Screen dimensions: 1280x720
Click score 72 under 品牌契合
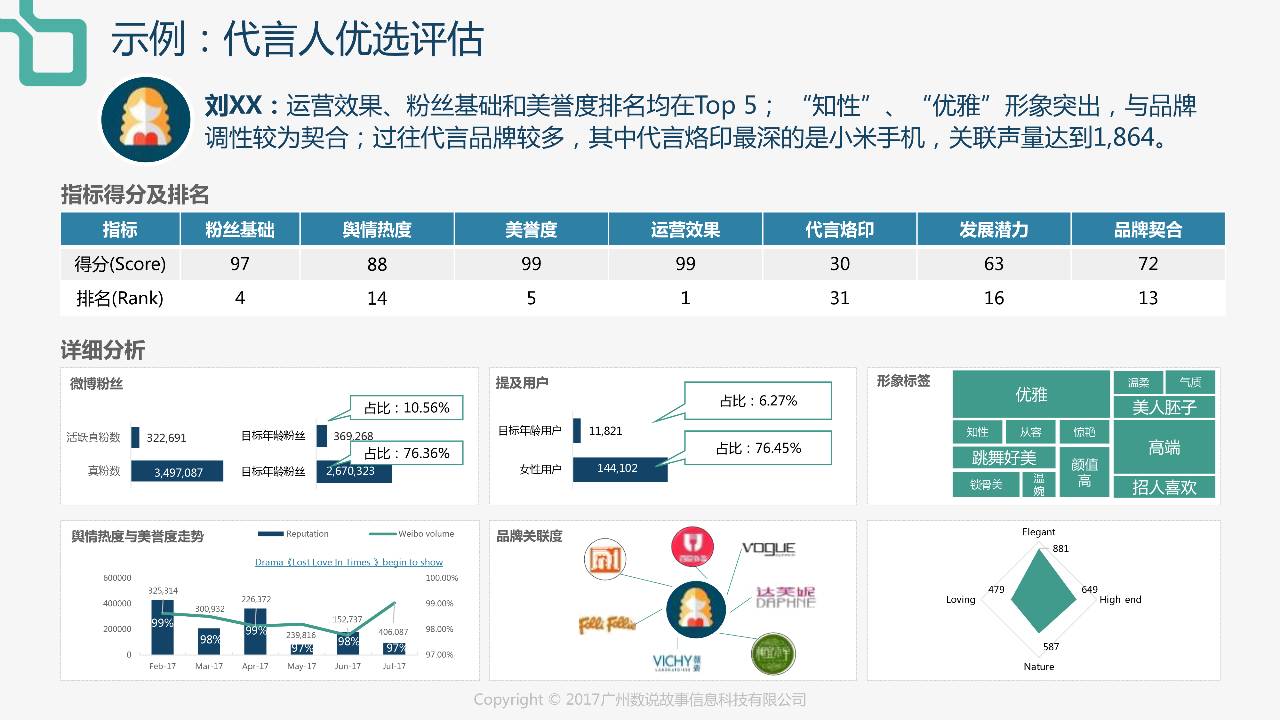click(x=1148, y=264)
